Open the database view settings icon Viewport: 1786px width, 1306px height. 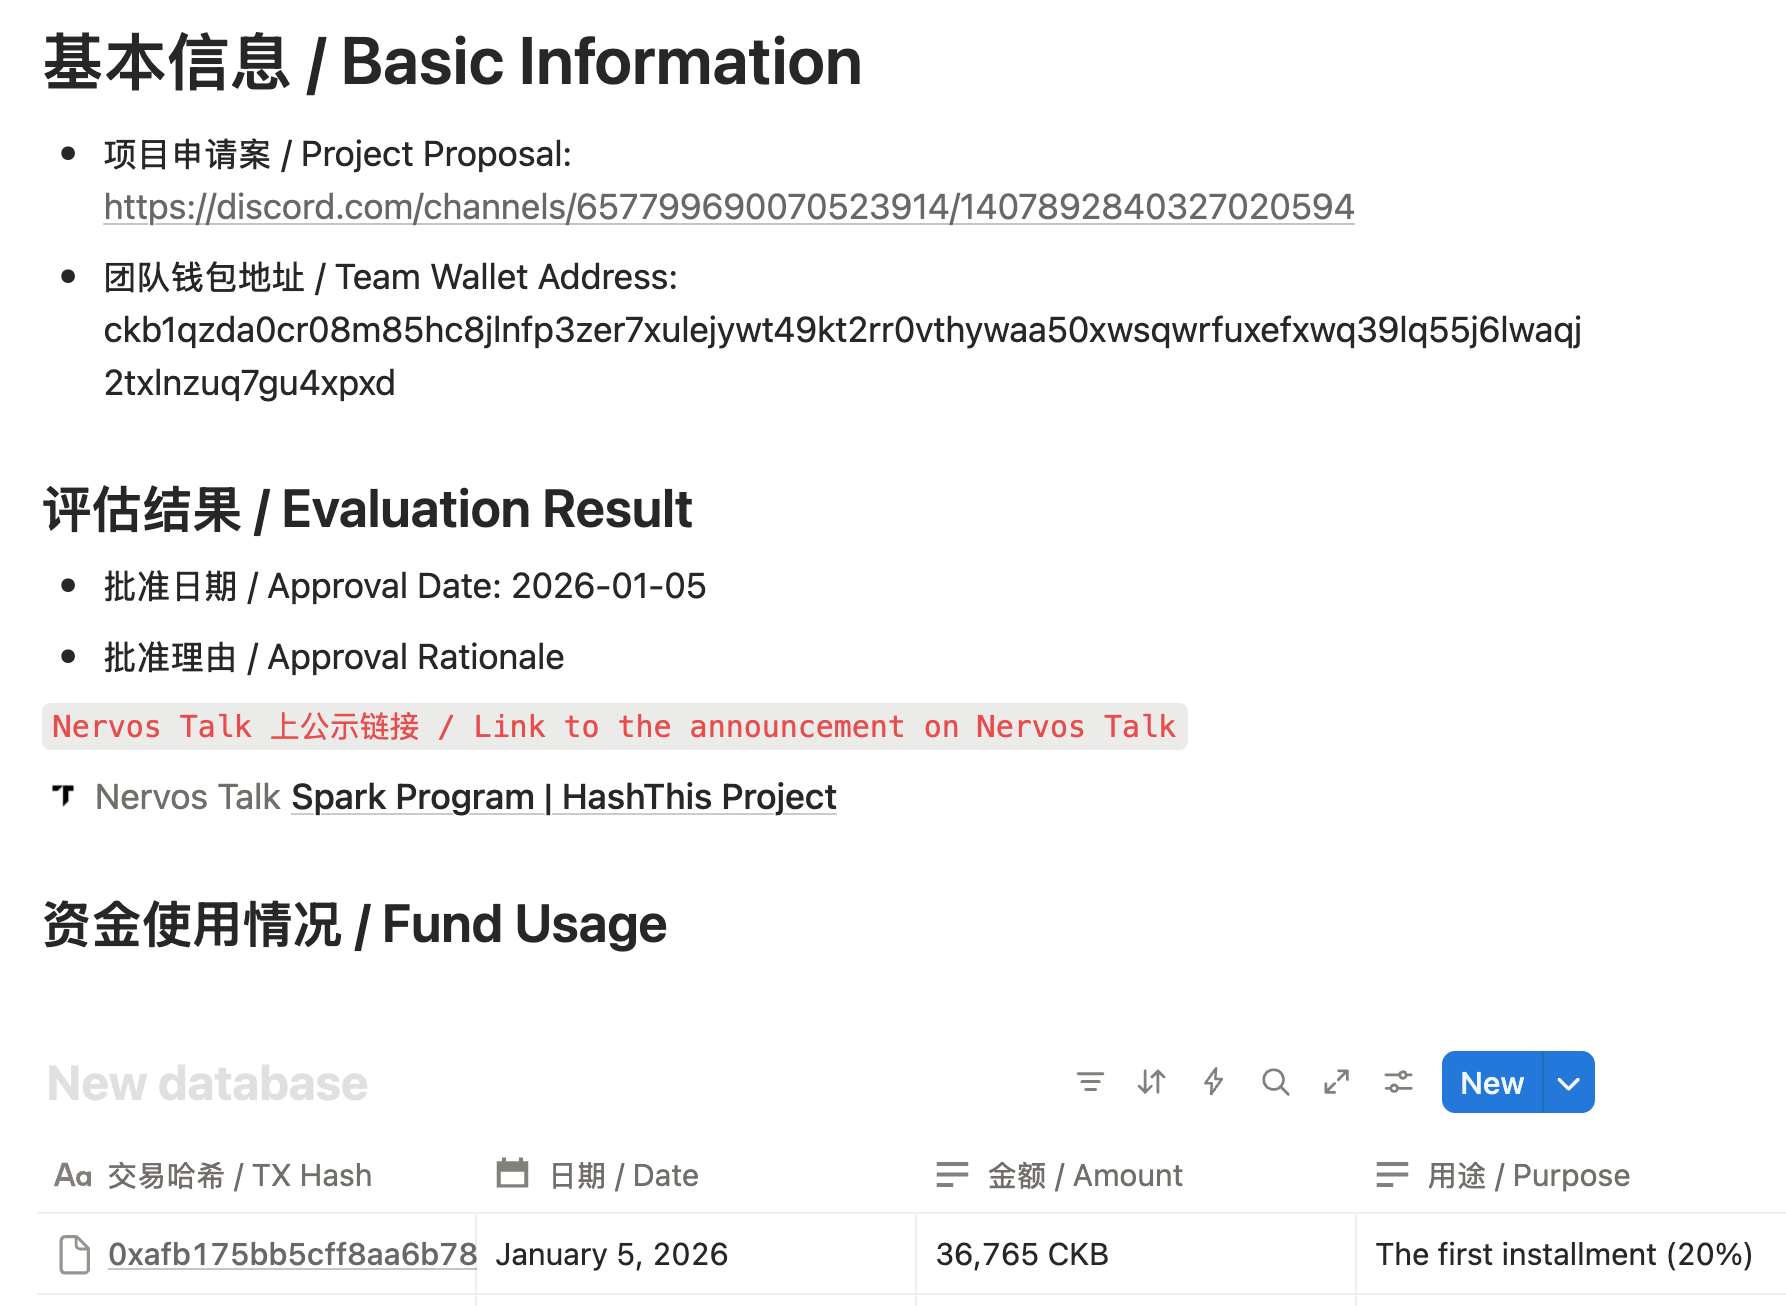click(x=1398, y=1082)
